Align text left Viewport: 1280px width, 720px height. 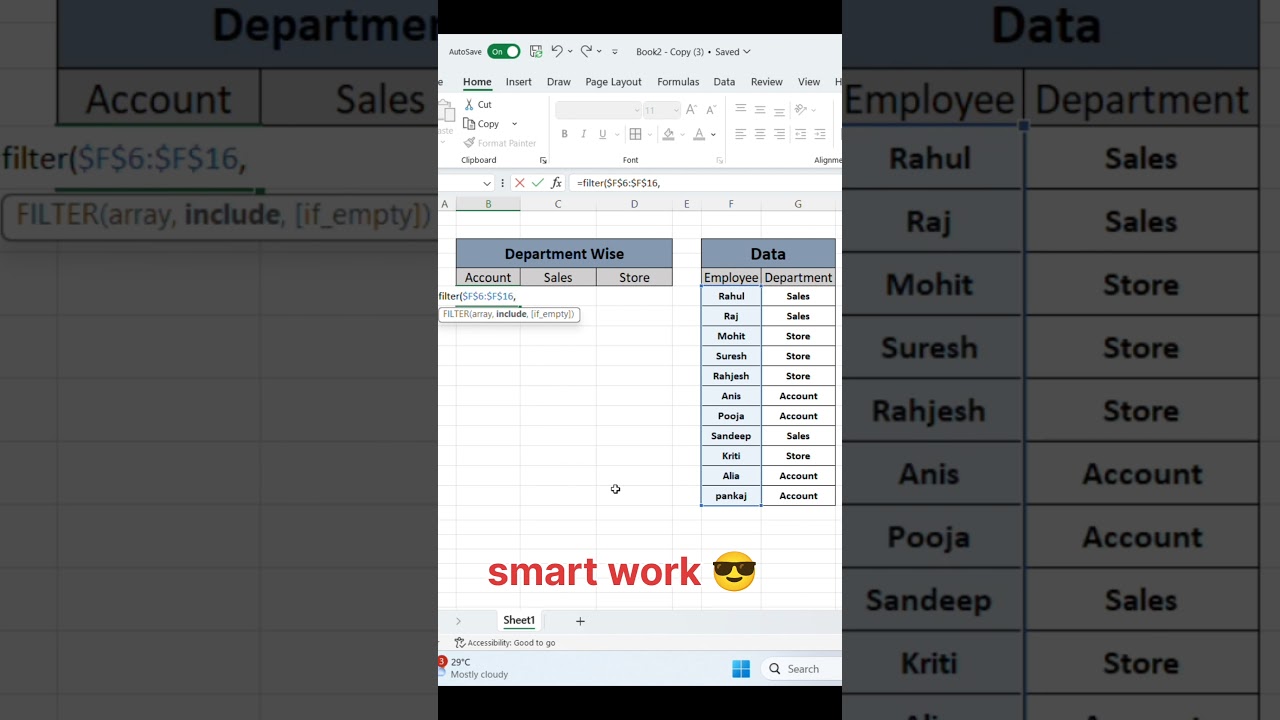741,134
